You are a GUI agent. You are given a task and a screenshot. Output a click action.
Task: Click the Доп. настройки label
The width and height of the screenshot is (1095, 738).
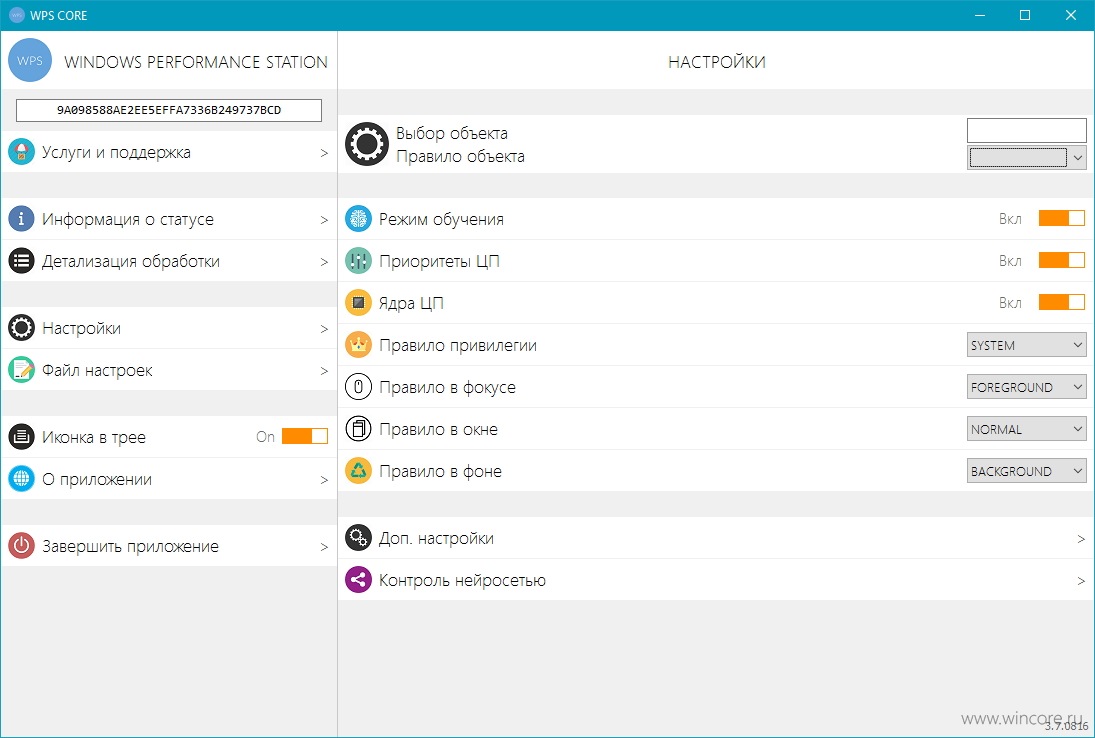436,538
